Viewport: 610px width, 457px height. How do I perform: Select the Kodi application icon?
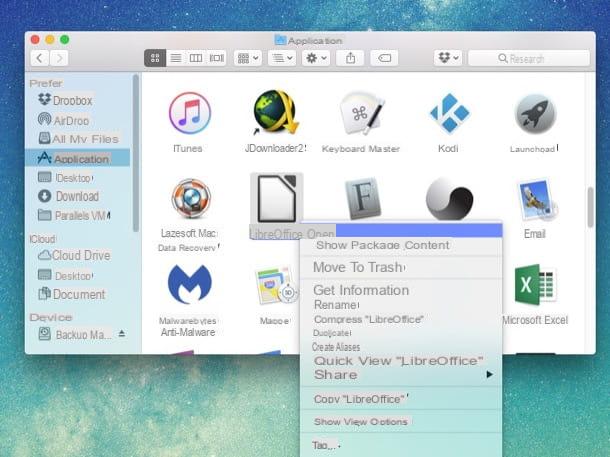(449, 113)
